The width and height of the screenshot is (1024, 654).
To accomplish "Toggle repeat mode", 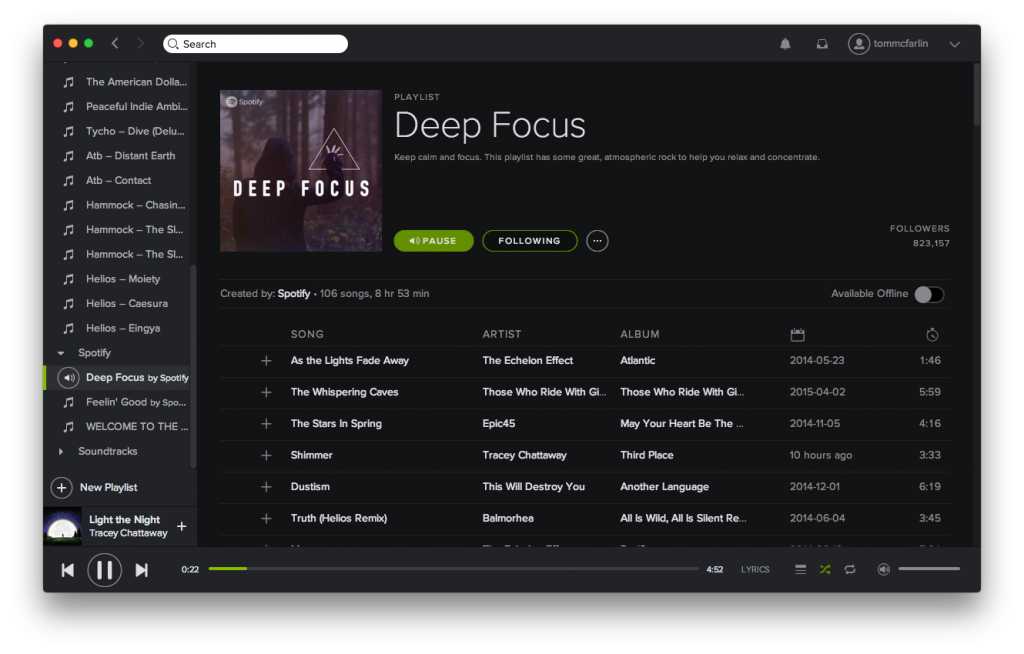I will point(850,570).
